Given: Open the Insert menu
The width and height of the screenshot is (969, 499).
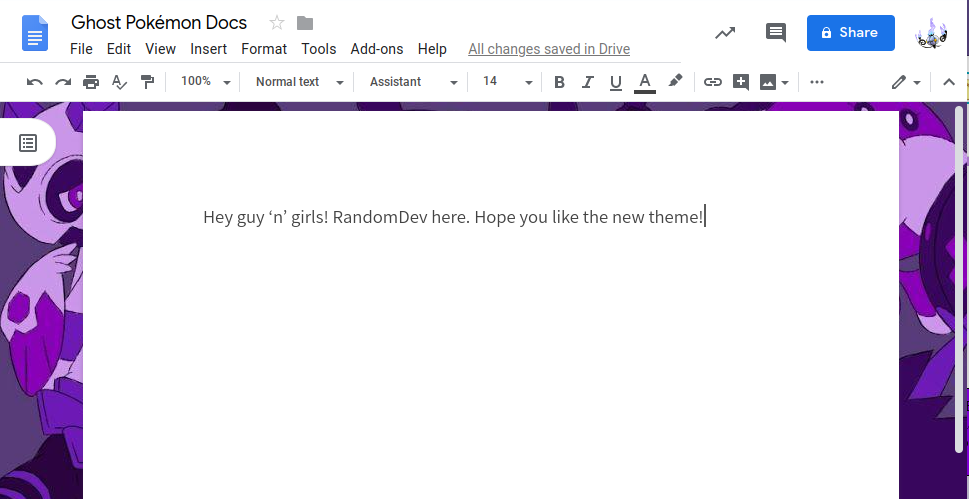Looking at the screenshot, I should (x=208, y=49).
